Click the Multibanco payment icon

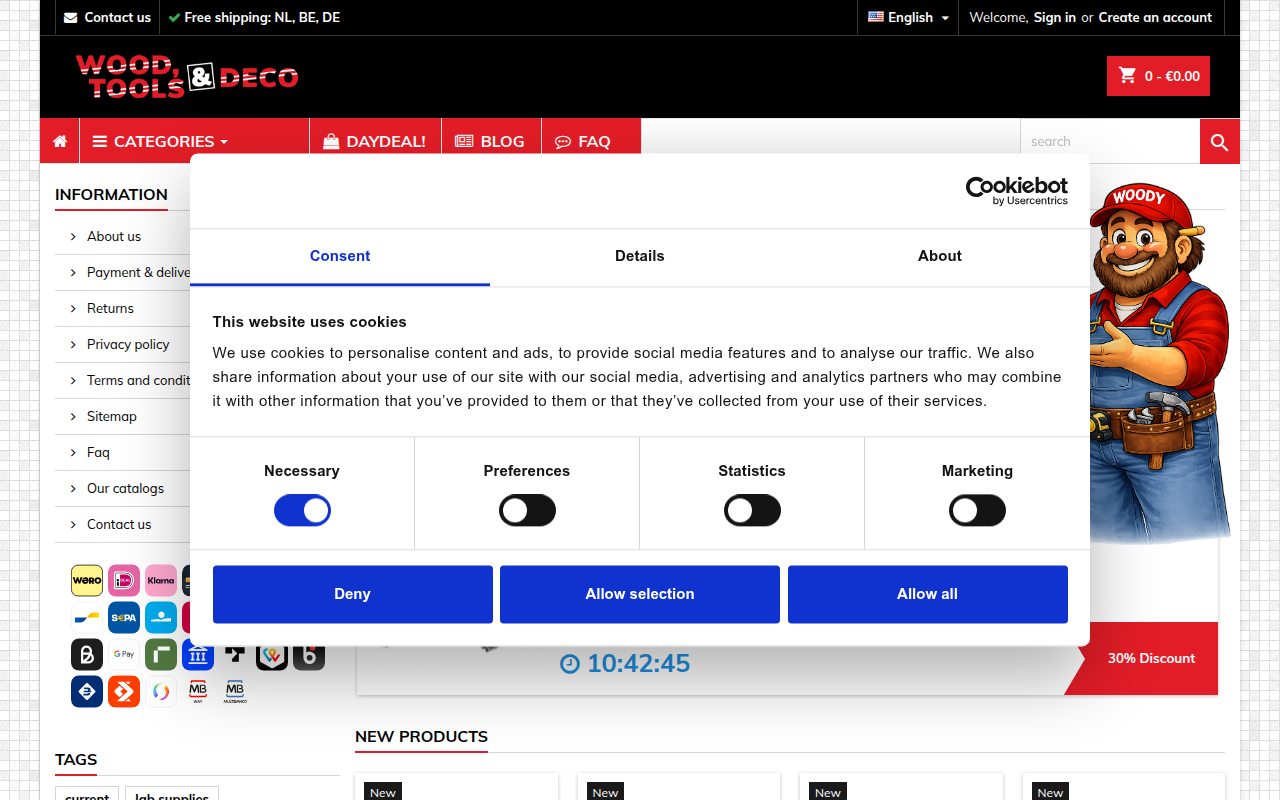[235, 692]
